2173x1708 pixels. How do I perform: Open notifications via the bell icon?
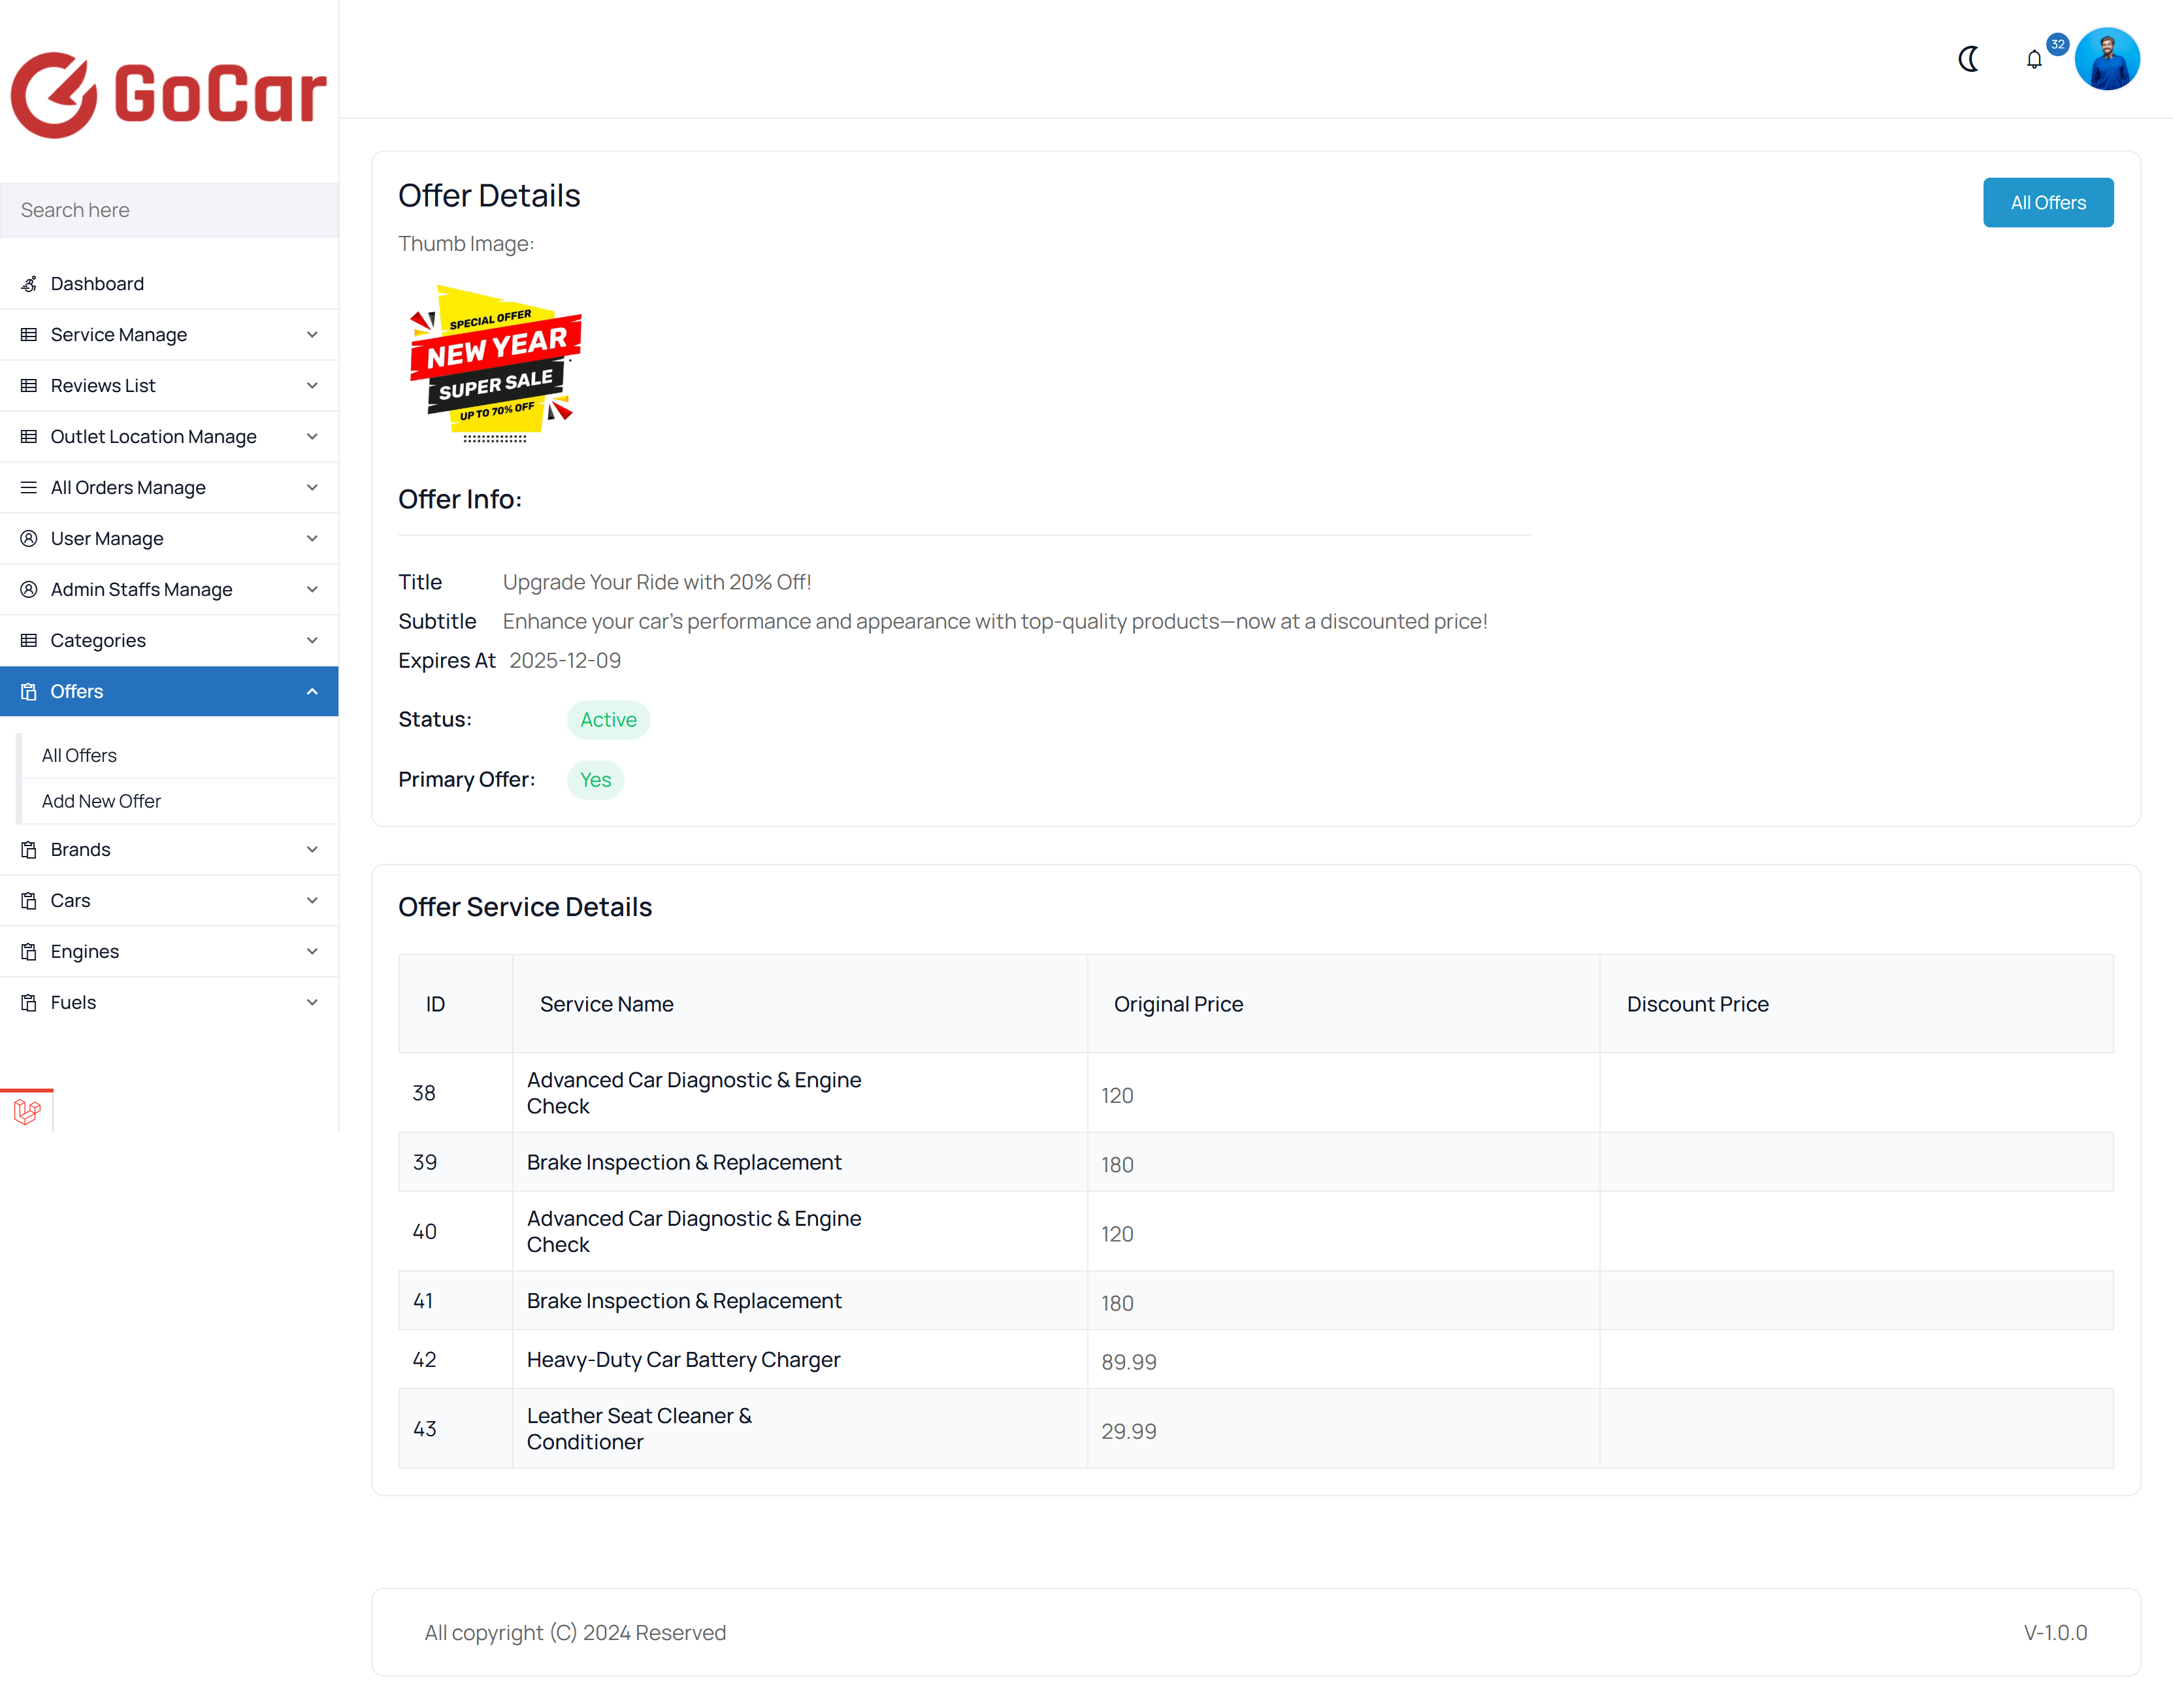click(x=2033, y=60)
